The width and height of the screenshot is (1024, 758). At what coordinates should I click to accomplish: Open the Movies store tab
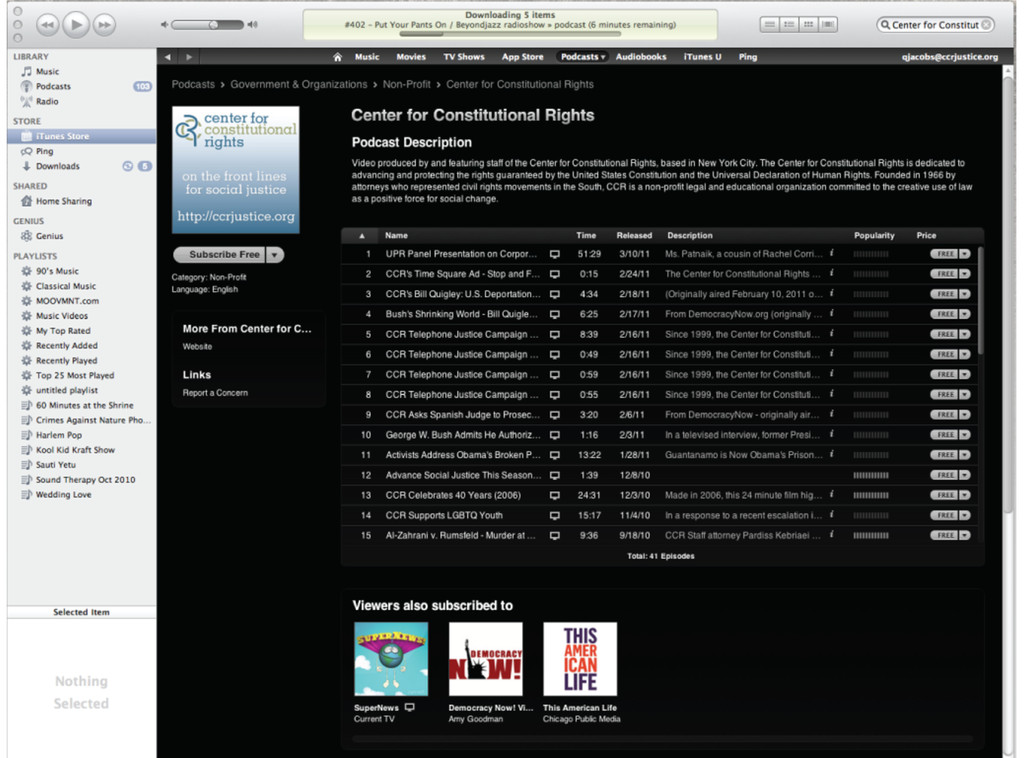(x=411, y=57)
